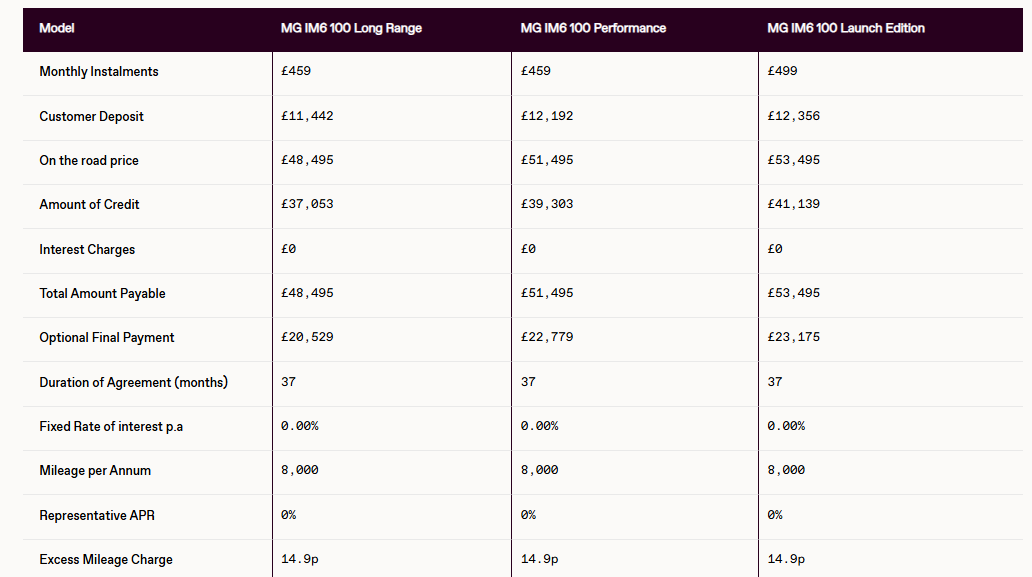Click the Total Amount Payable label
The height and width of the screenshot is (577, 1032).
pyautogui.click(x=102, y=293)
